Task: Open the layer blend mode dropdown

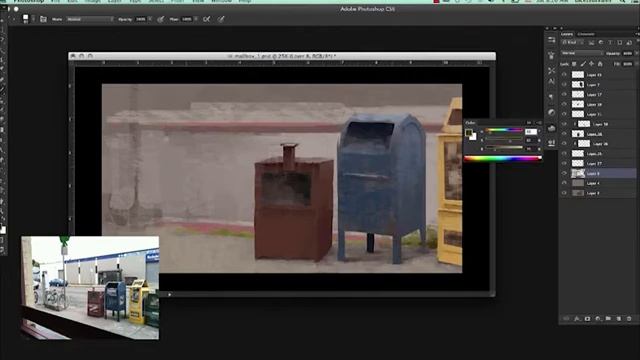Action: pos(582,53)
